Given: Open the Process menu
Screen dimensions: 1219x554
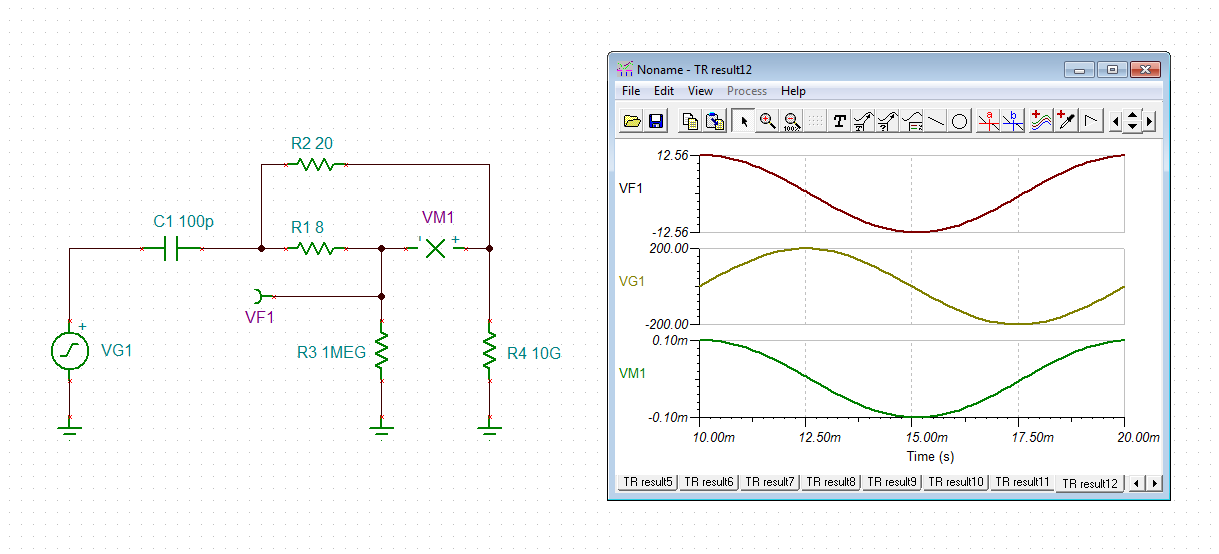Looking at the screenshot, I should [747, 91].
